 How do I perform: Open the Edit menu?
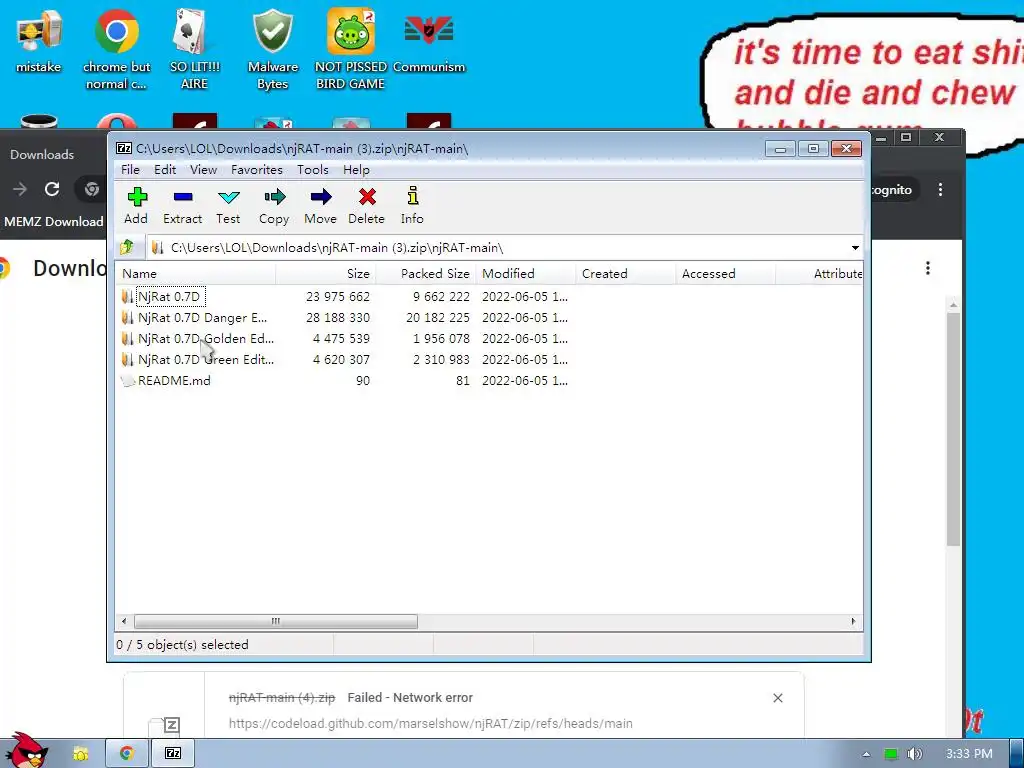tap(165, 170)
